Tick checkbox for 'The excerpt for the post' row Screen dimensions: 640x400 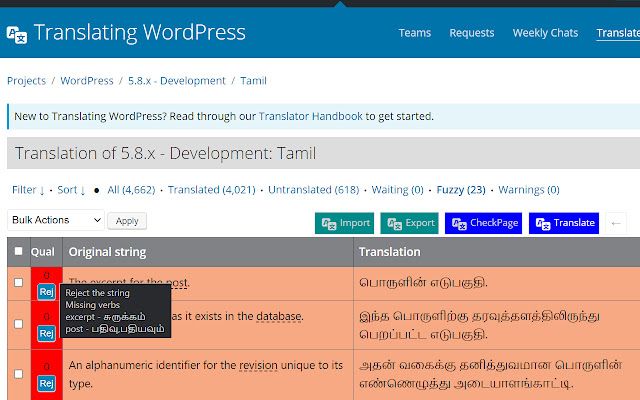coord(18,282)
